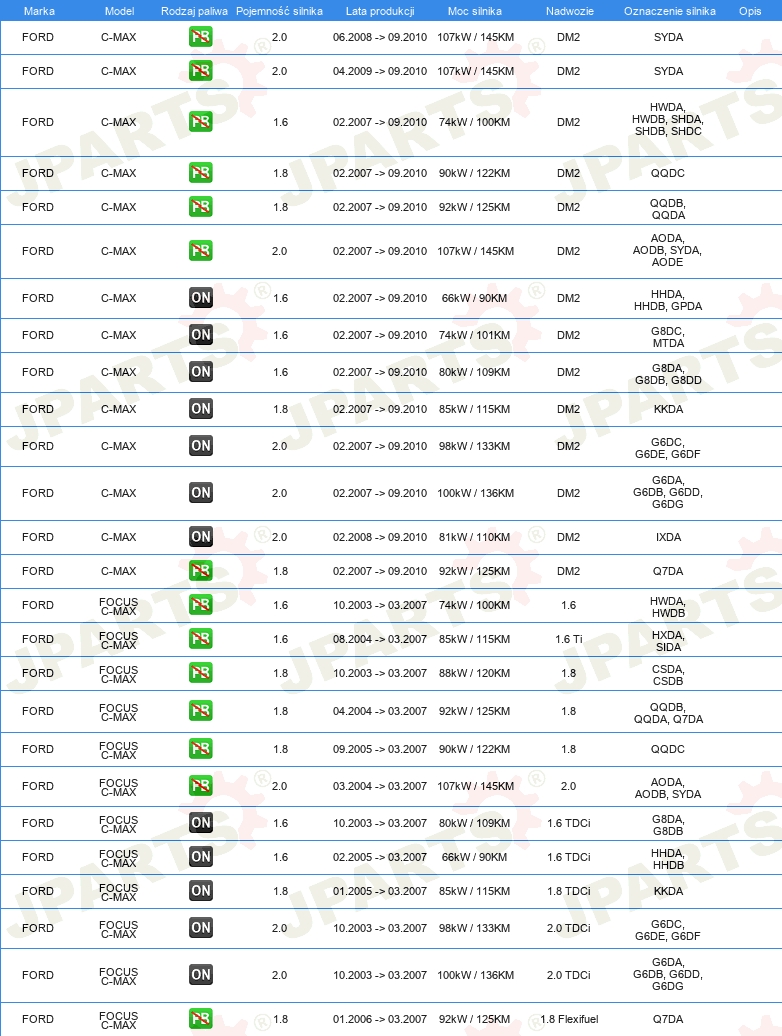The width and height of the screenshot is (782, 1036).
Task: Click the 81kW / 110KM power cell
Action: (474, 537)
